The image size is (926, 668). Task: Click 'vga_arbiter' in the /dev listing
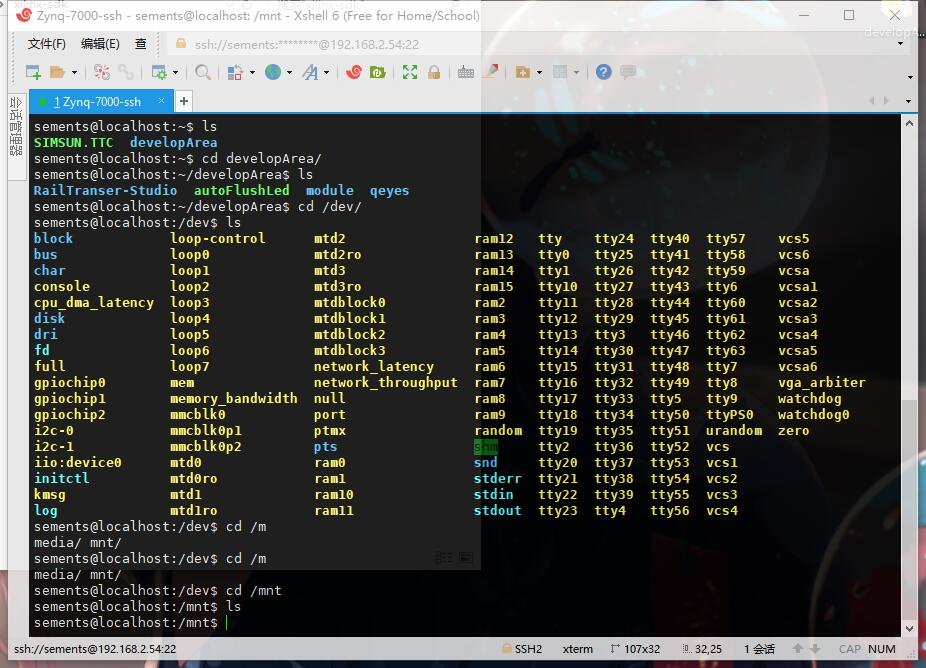coord(821,383)
